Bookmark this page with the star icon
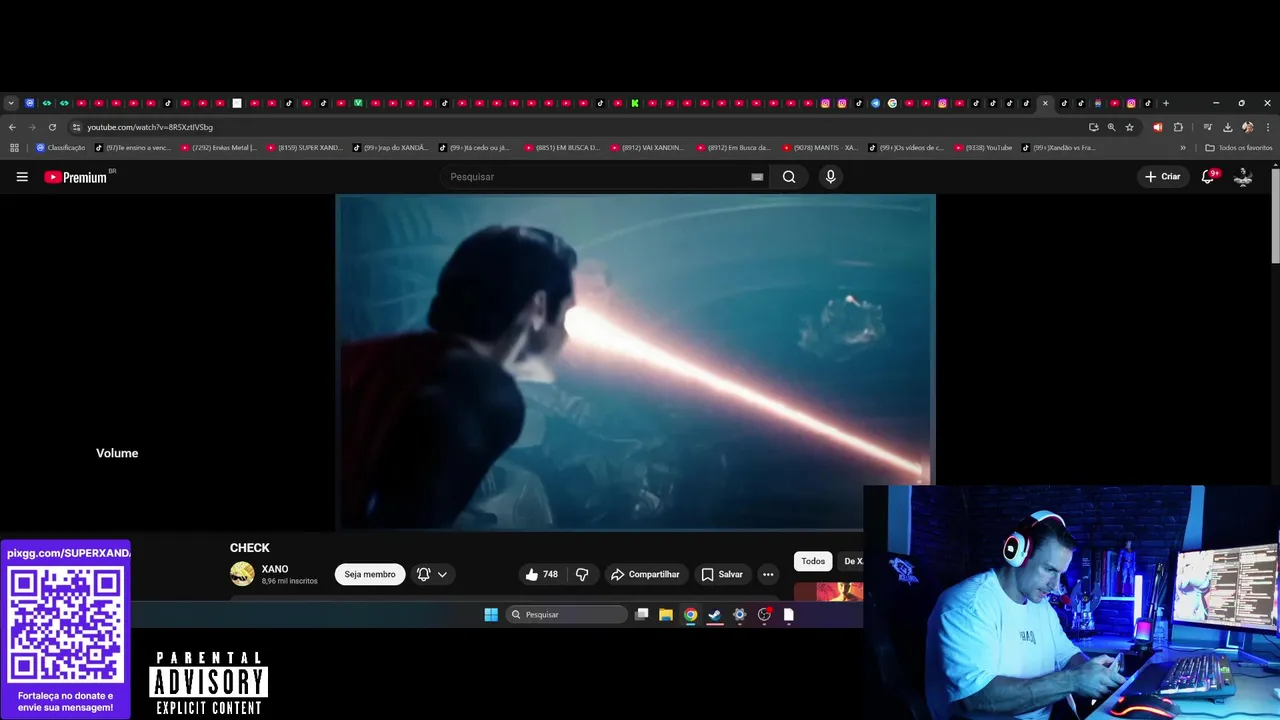1280x720 pixels. (x=1129, y=128)
